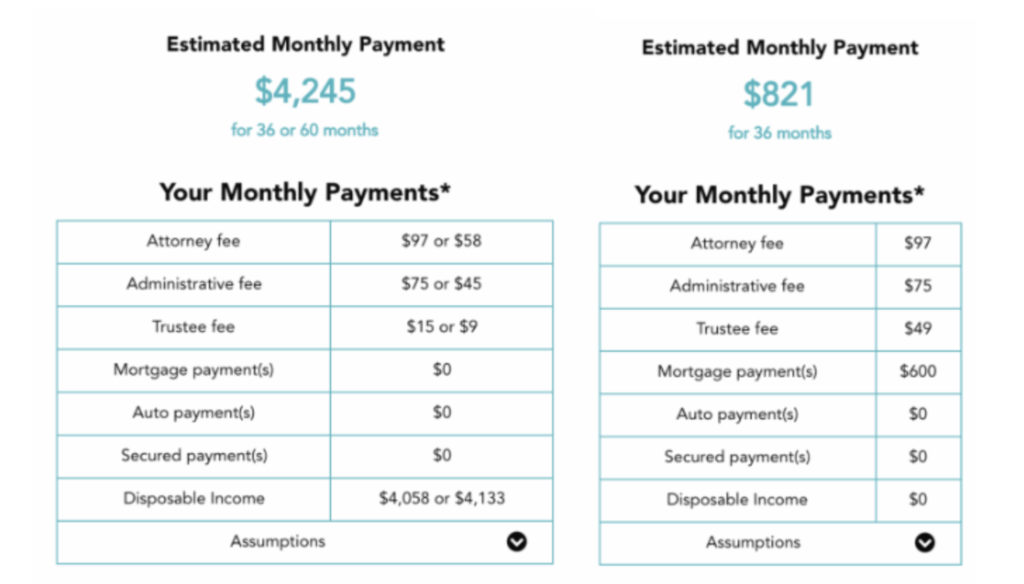Expand Assumptions chevron in left table

(517, 542)
